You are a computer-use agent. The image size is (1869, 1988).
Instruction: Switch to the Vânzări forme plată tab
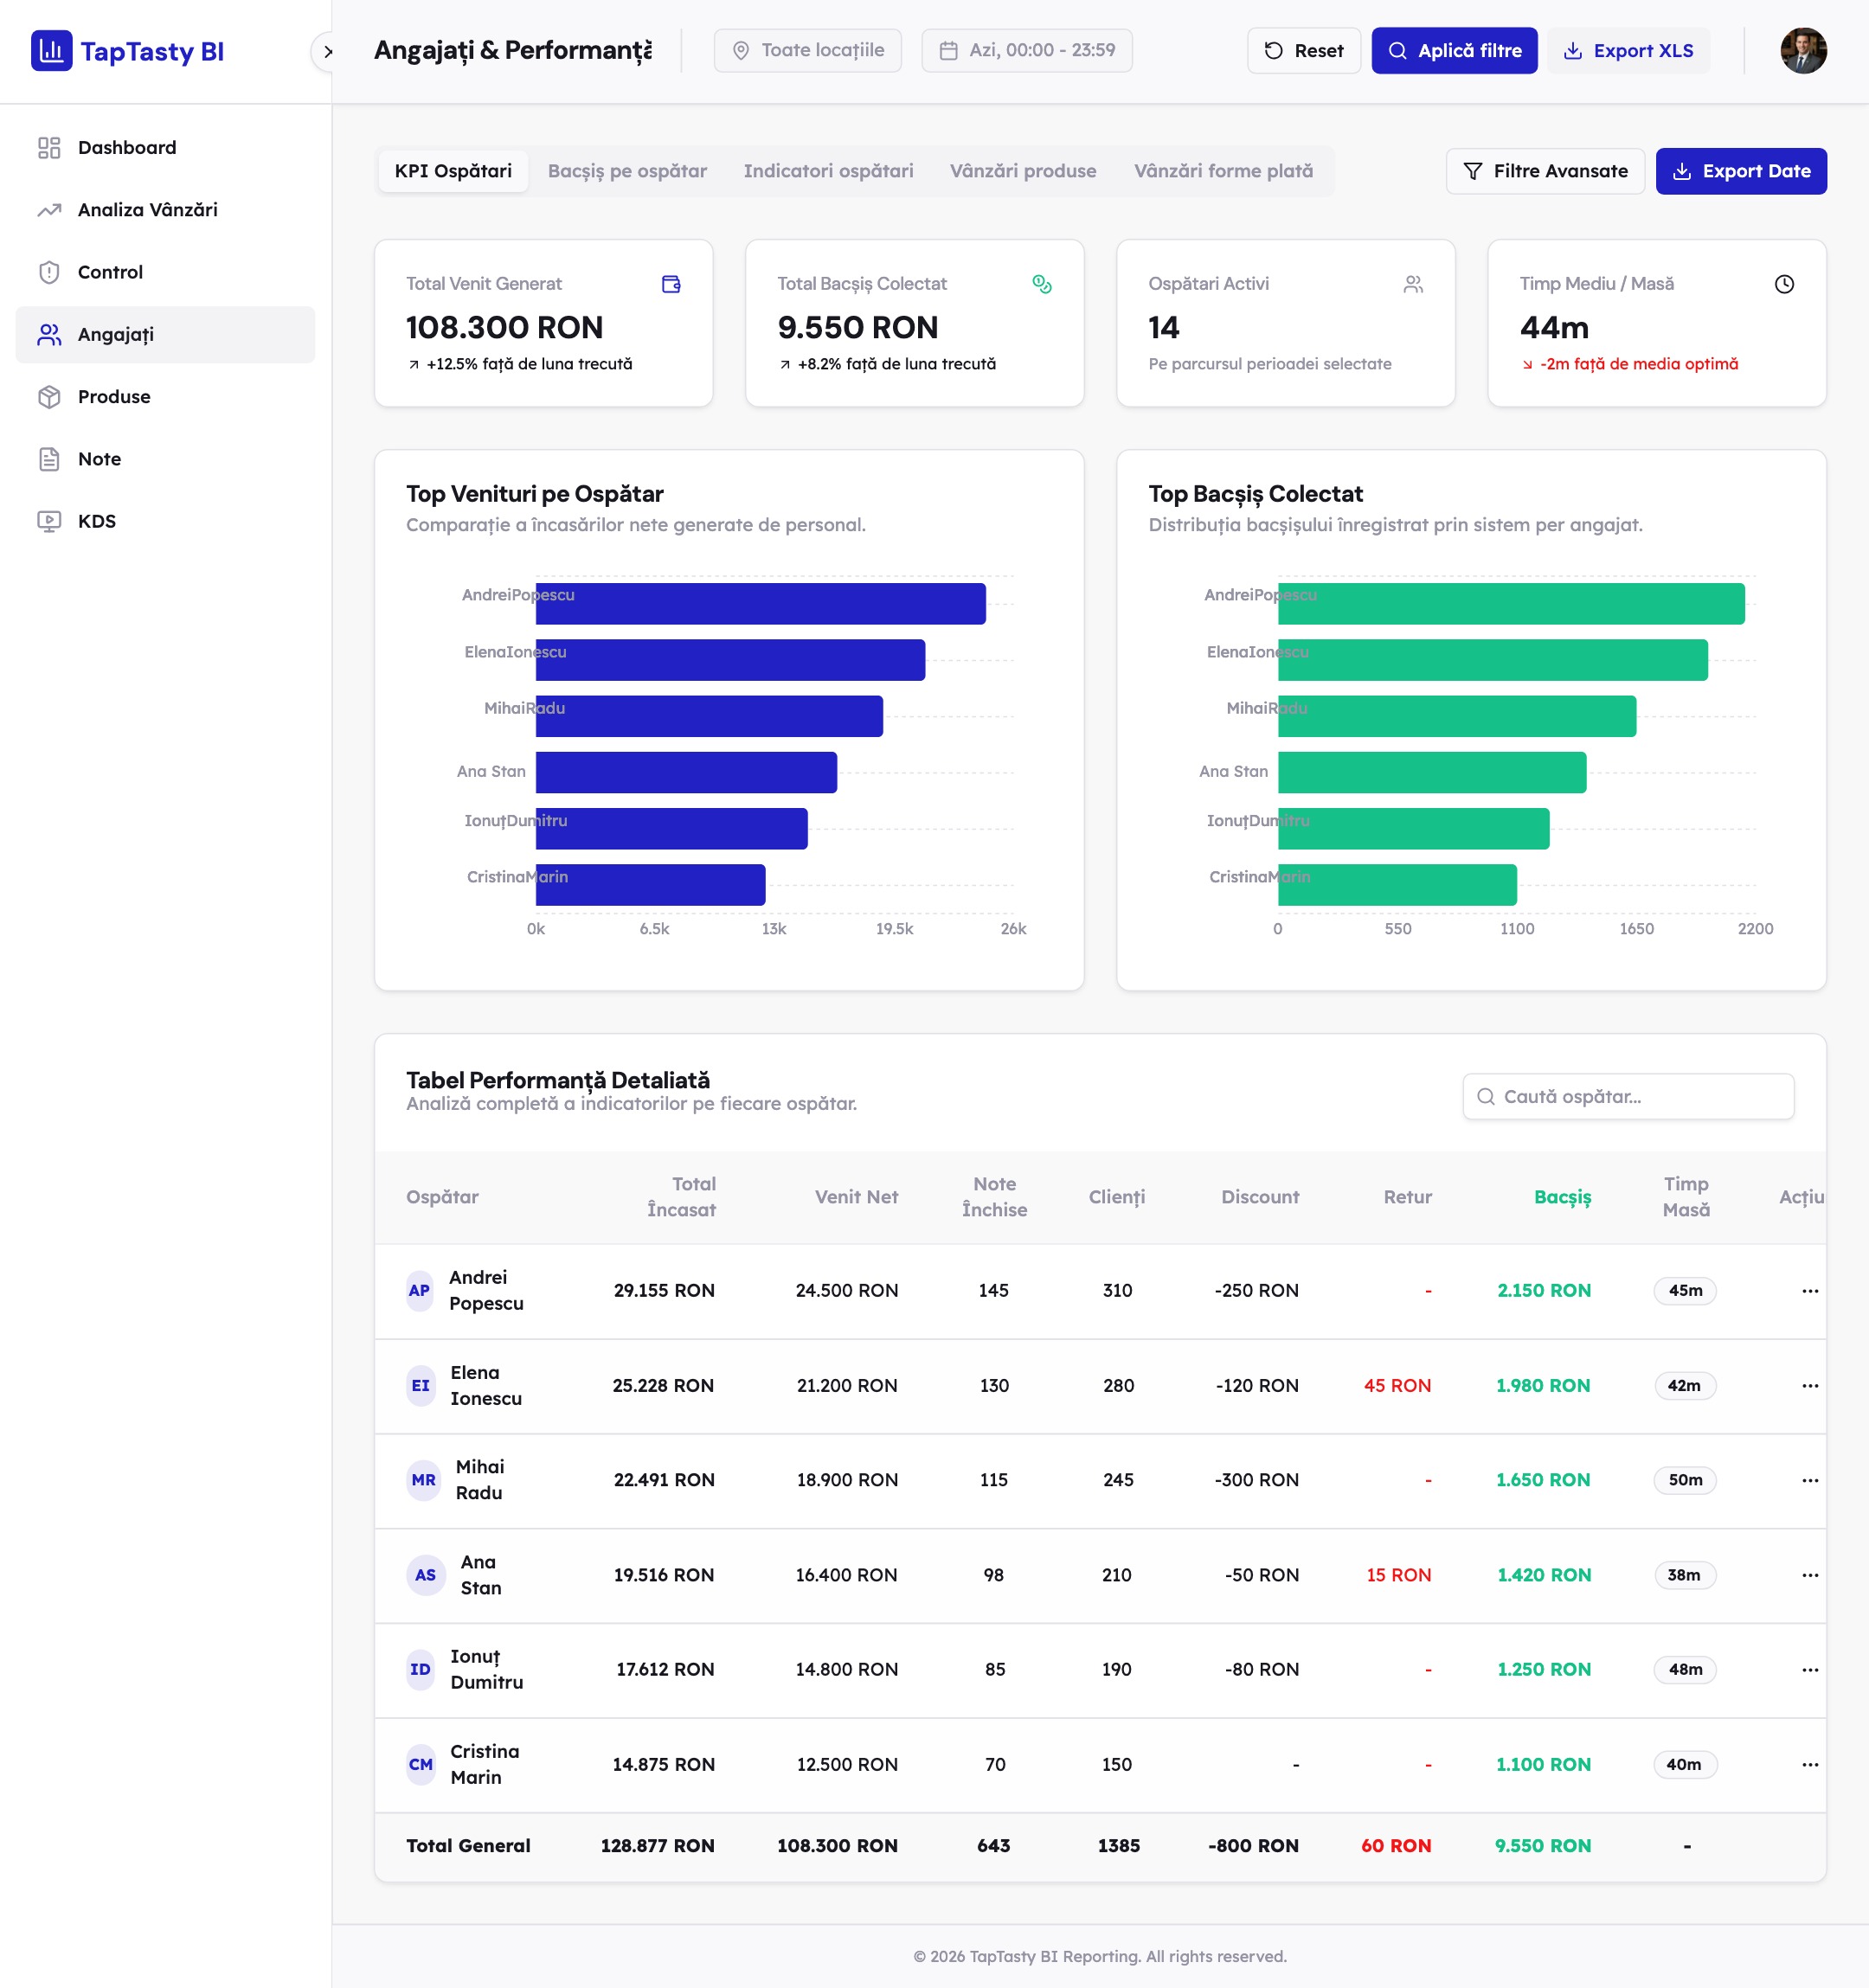(x=1223, y=171)
